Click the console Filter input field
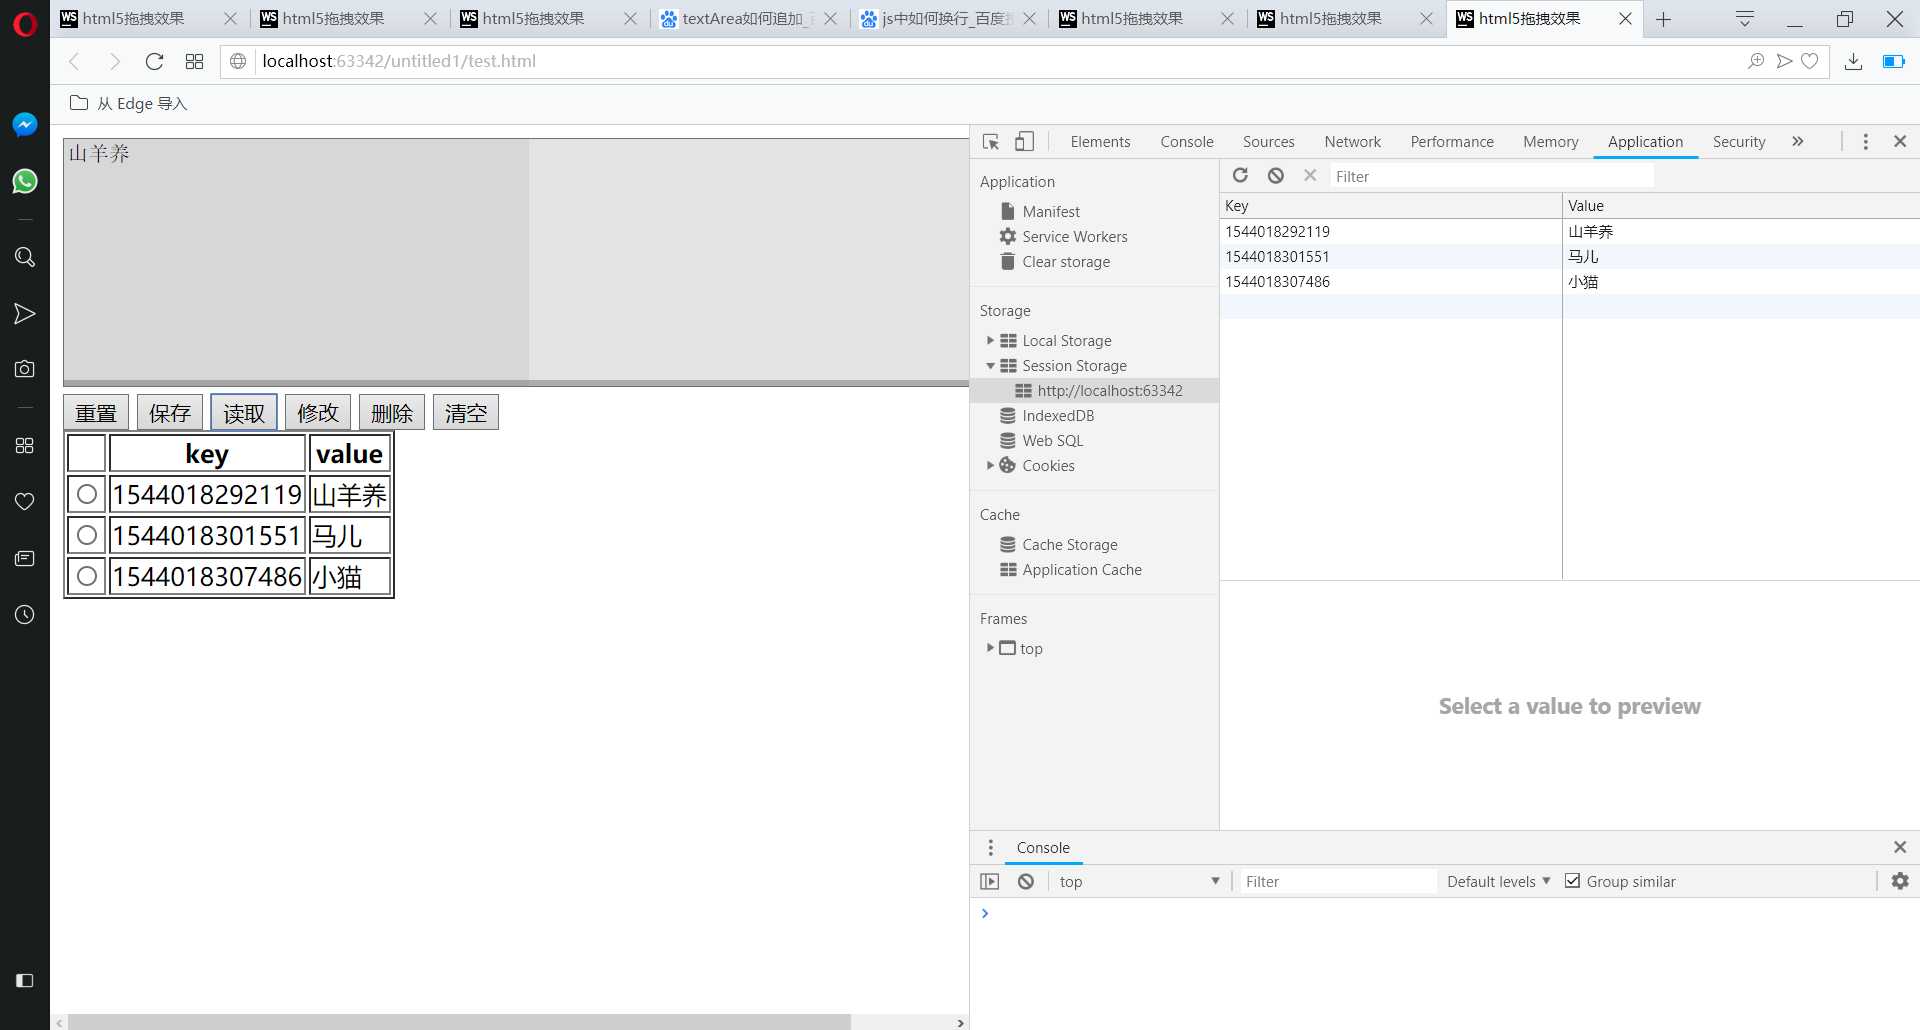The height and width of the screenshot is (1030, 1920). (x=1337, y=882)
